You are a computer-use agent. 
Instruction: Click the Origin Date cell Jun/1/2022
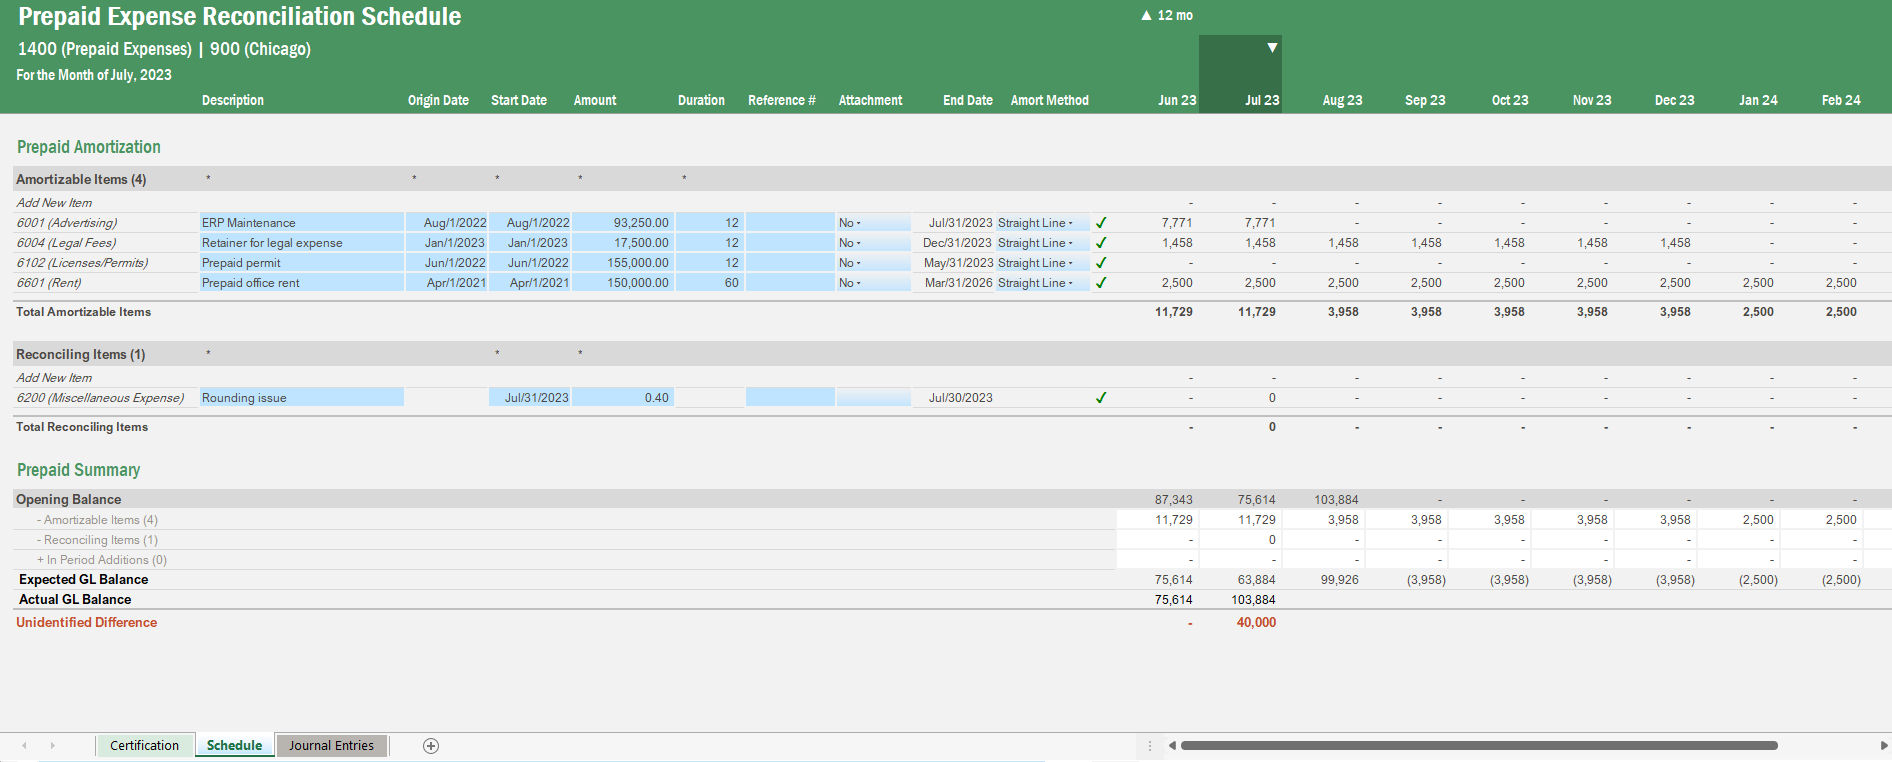click(447, 263)
